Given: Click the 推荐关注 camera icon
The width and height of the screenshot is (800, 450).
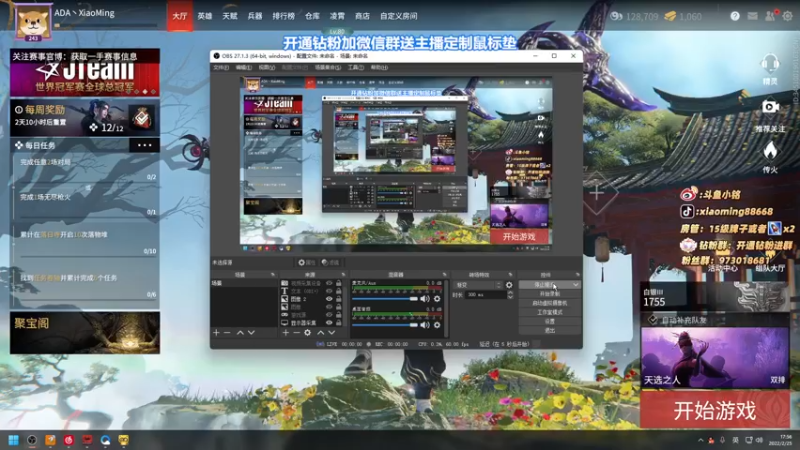Looking at the screenshot, I should coord(770,107).
